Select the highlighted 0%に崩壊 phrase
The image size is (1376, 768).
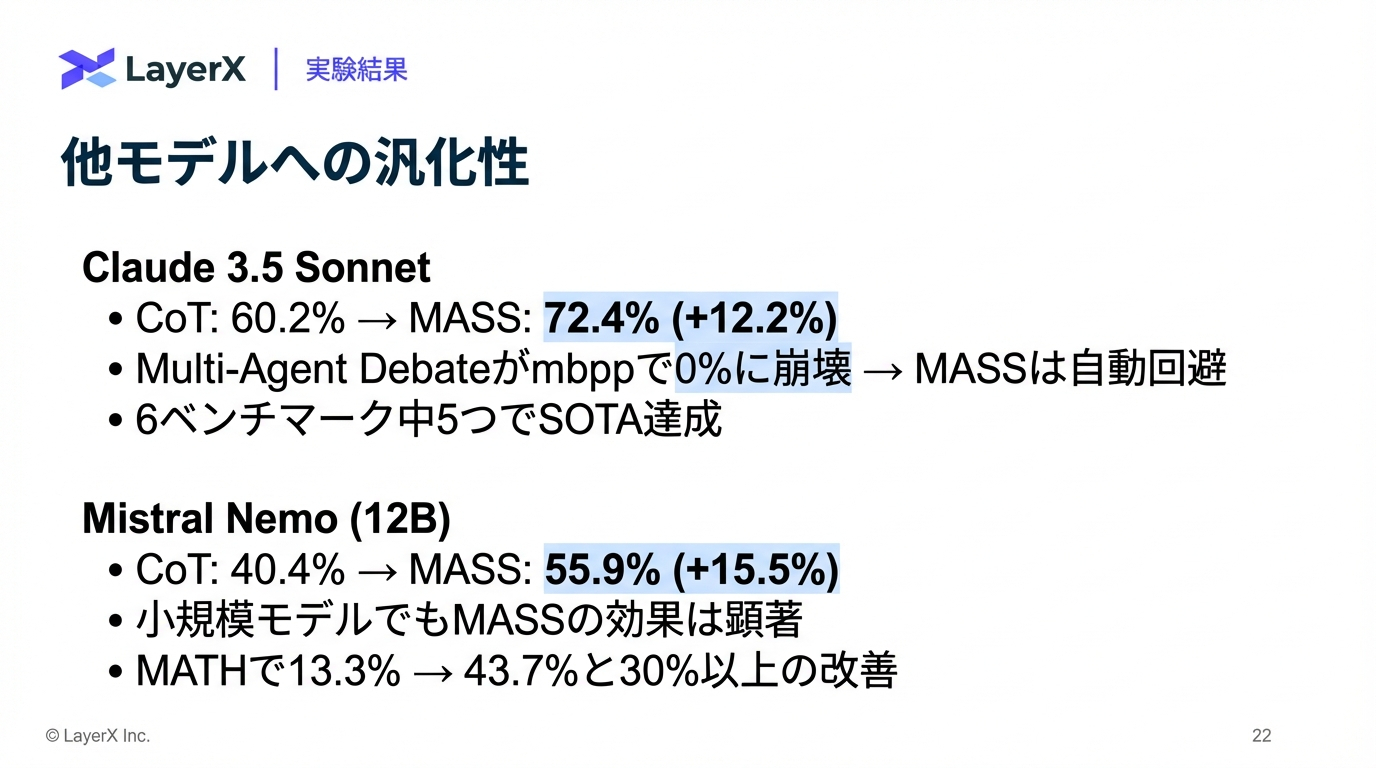763,370
